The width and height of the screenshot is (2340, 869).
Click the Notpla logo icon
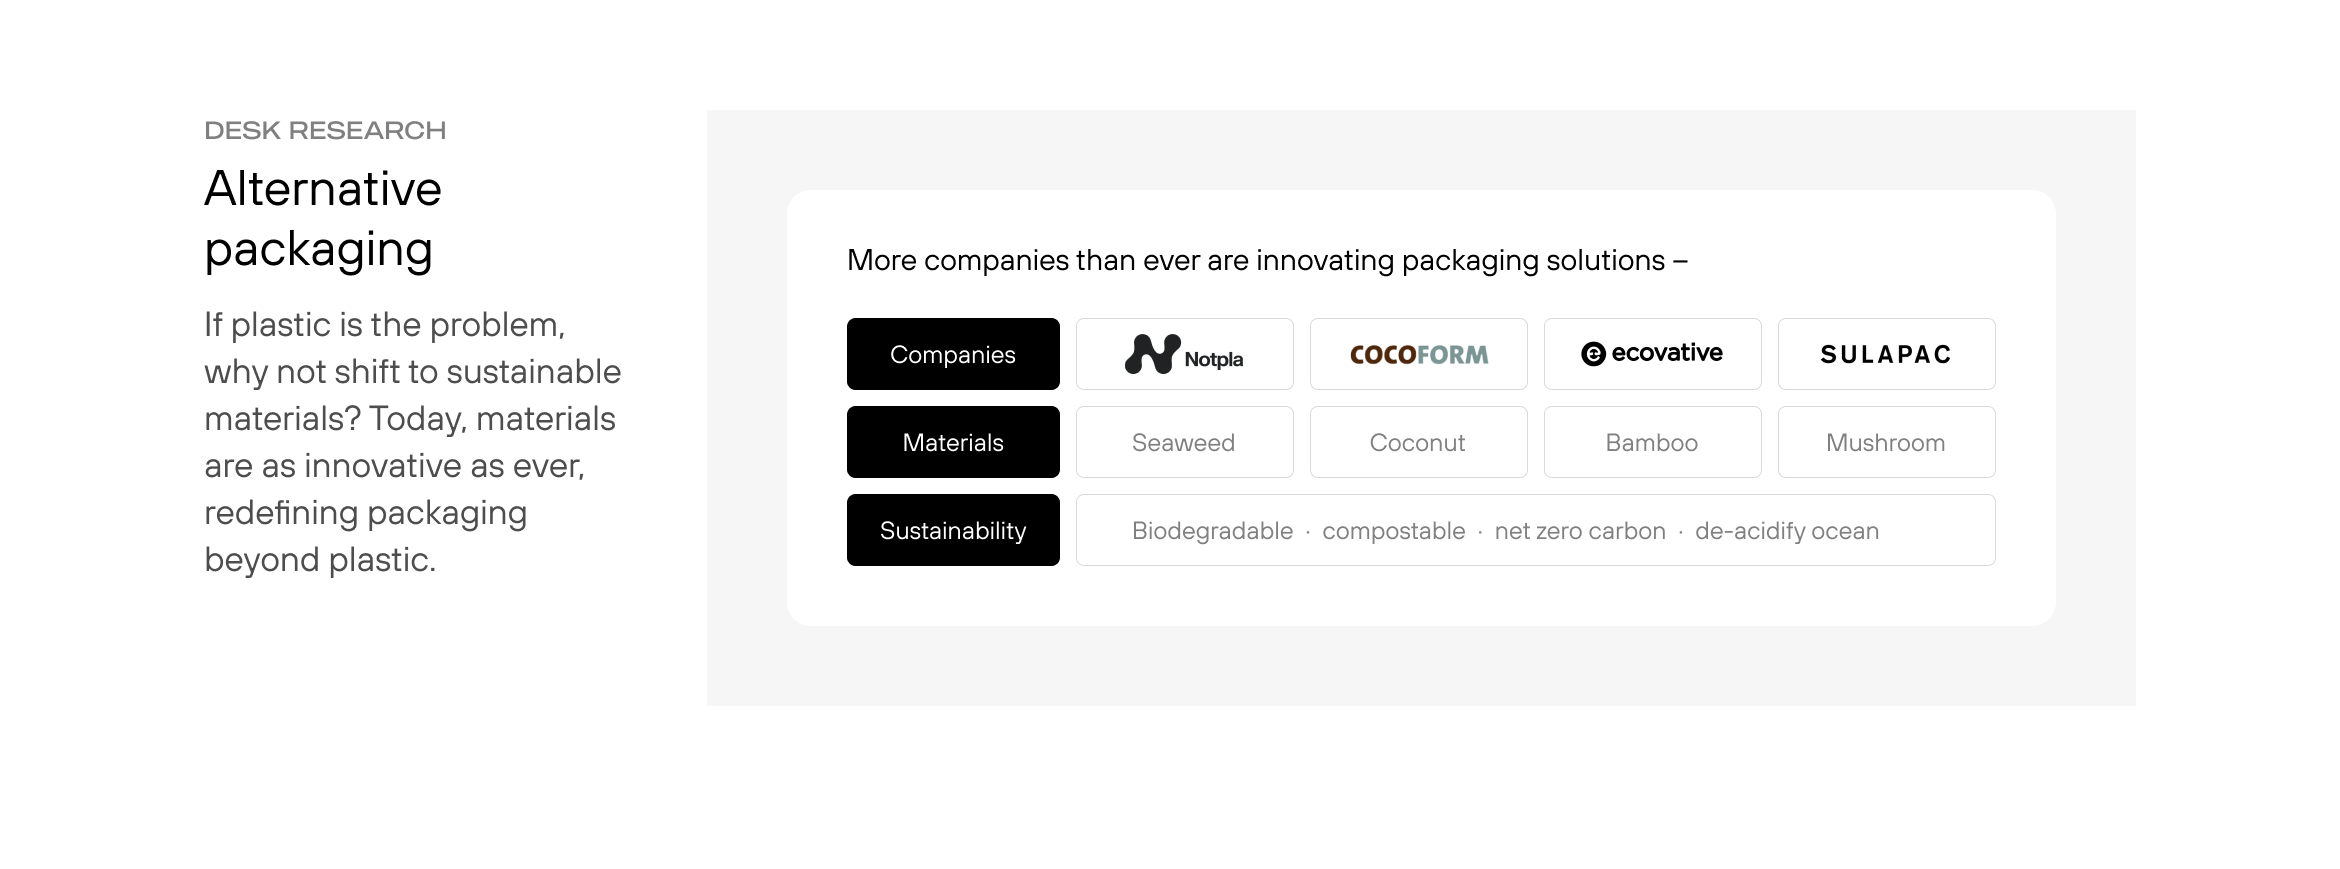click(1152, 354)
